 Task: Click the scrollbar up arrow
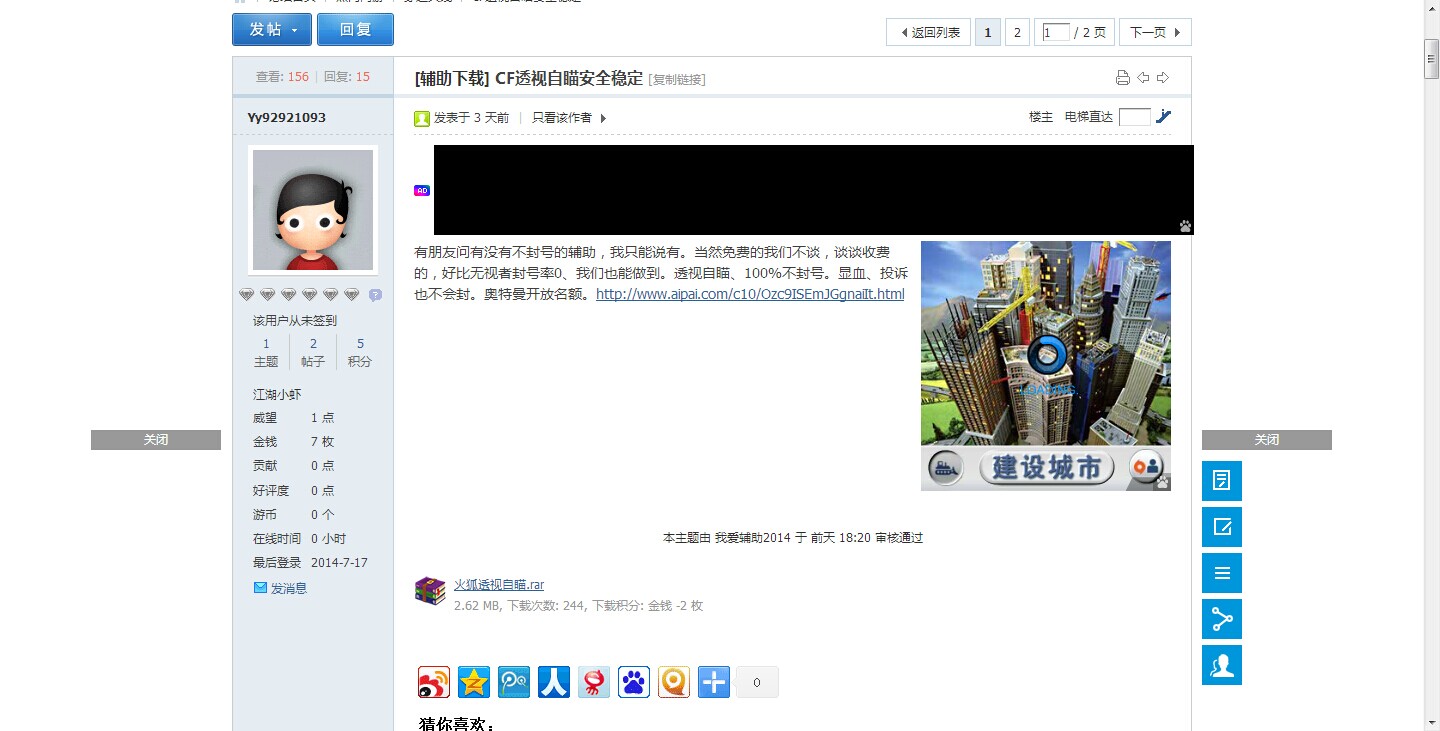[1432, 8]
